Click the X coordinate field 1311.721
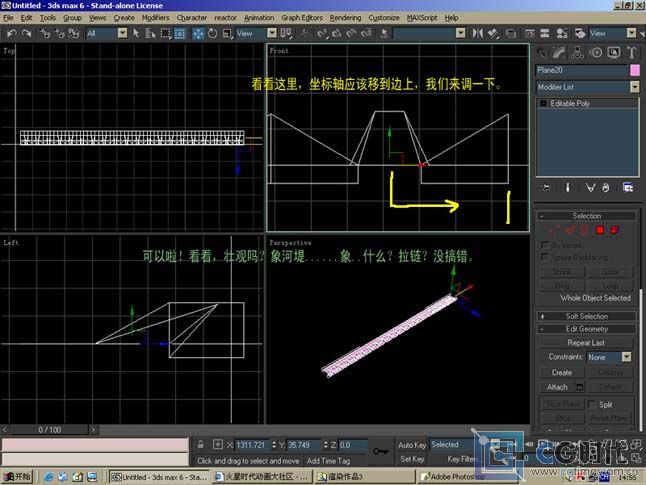 point(252,445)
